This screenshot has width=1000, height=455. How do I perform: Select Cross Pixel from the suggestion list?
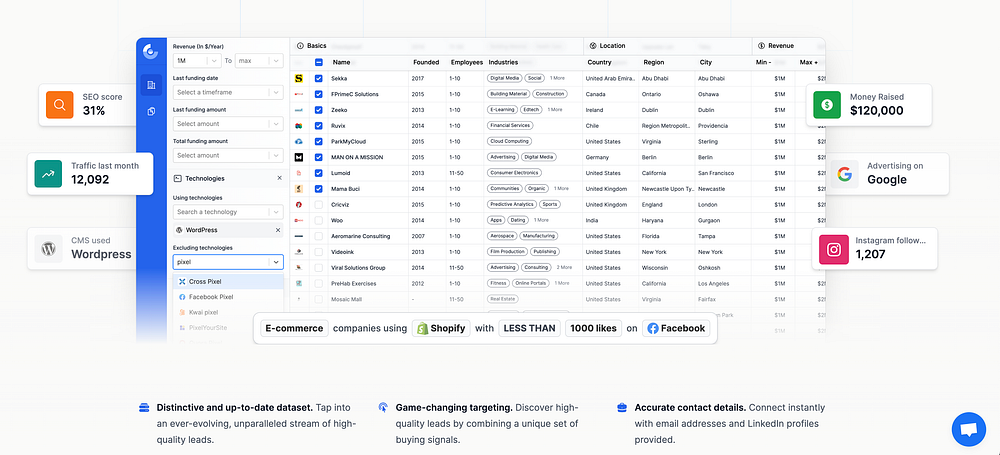pyautogui.click(x=228, y=281)
